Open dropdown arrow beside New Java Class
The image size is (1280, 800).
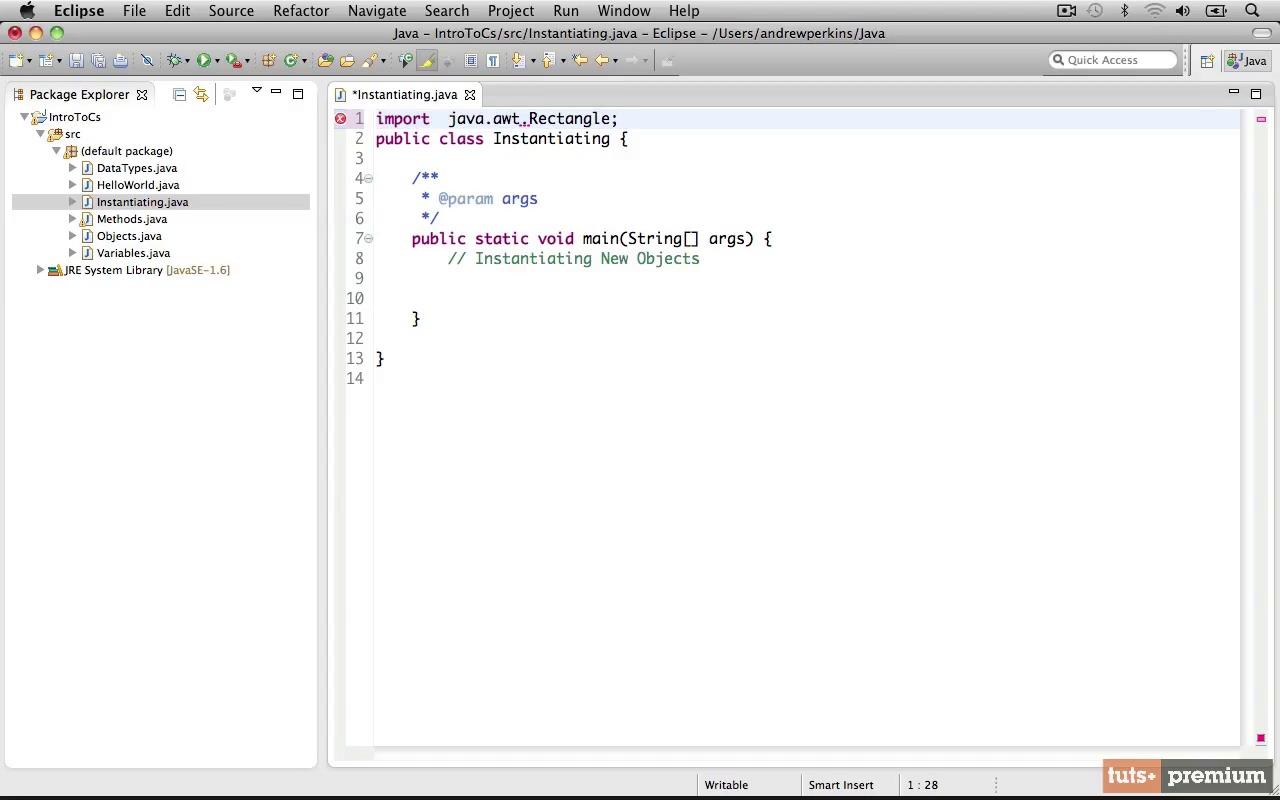pos(304,61)
